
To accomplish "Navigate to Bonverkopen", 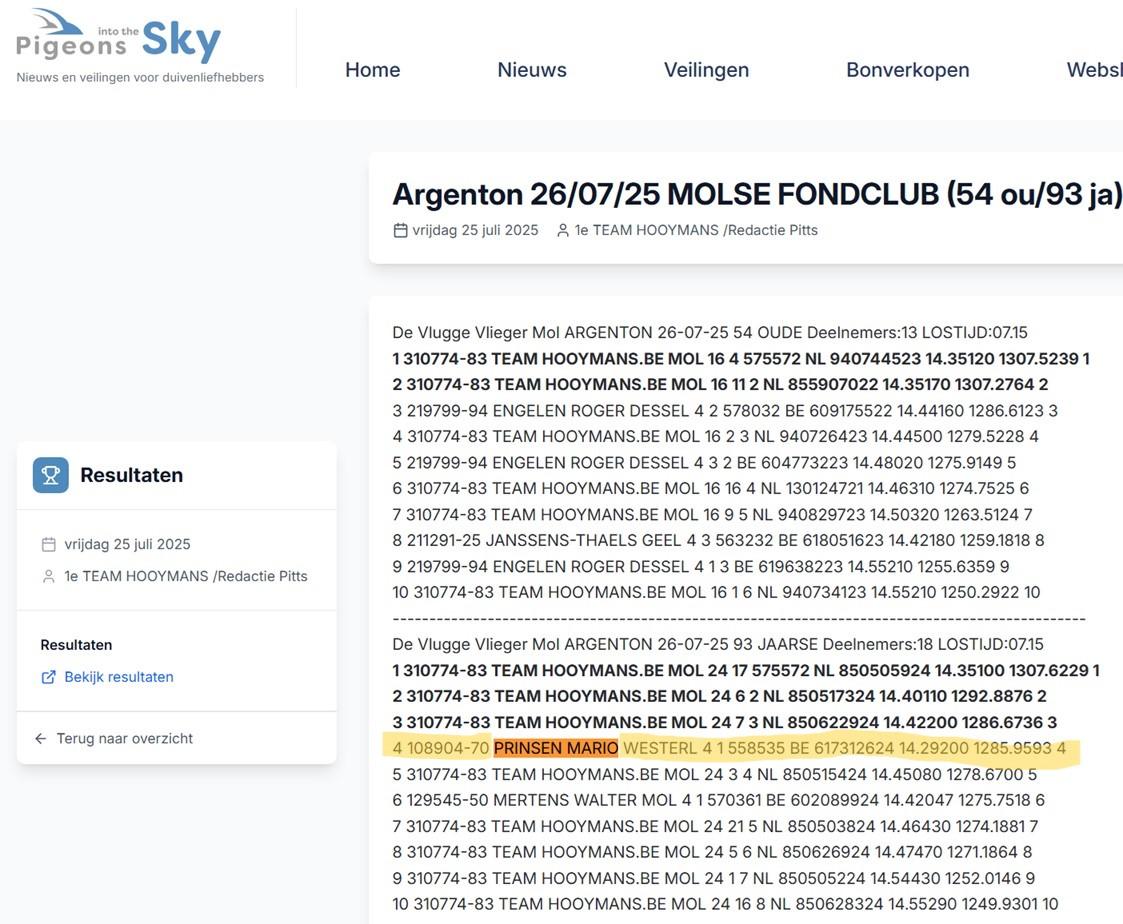I will pyautogui.click(x=908, y=68).
